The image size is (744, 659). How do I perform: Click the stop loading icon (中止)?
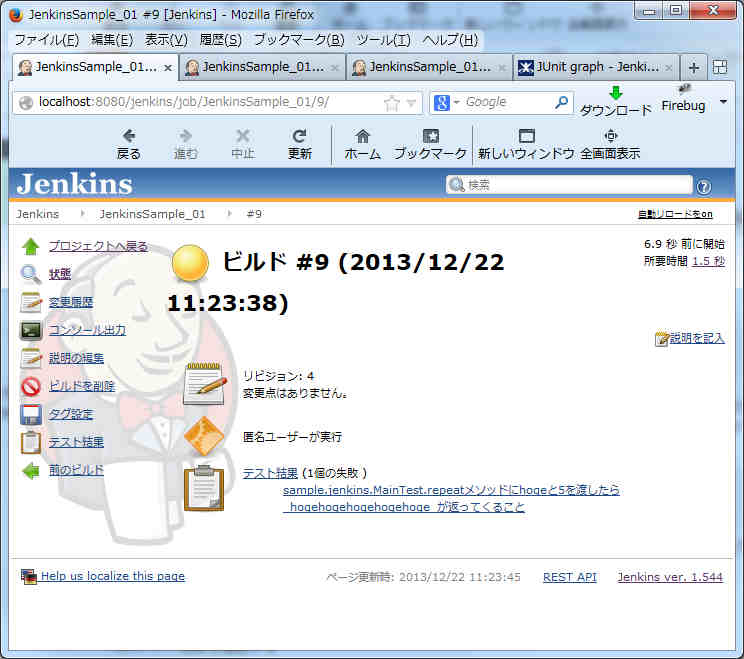pyautogui.click(x=243, y=136)
